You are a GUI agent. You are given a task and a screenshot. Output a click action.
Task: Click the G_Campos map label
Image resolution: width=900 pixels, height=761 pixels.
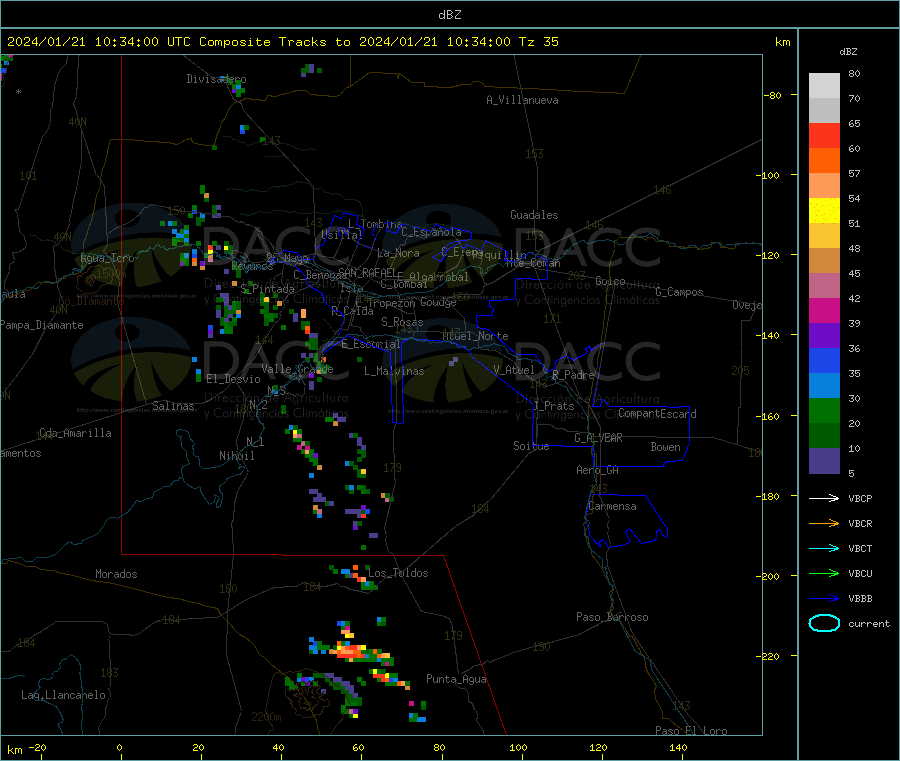click(679, 292)
